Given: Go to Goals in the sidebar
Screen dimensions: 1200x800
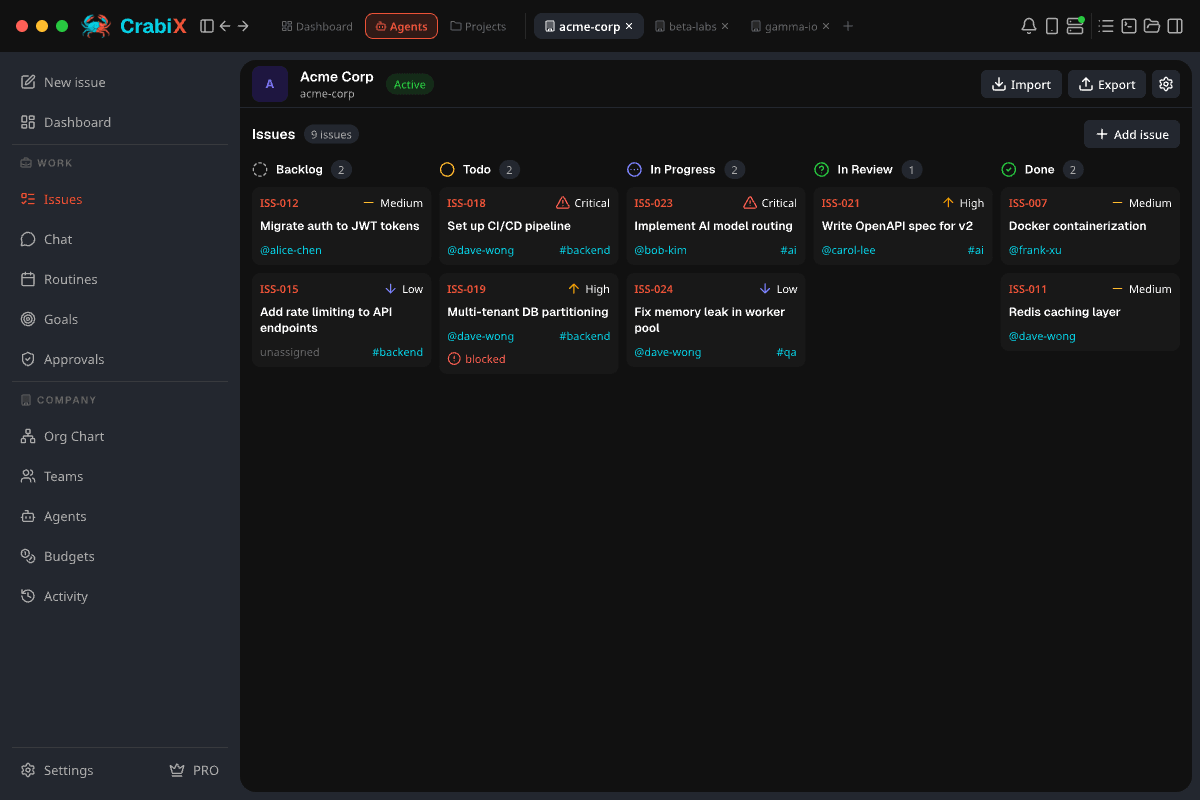Looking at the screenshot, I should point(120,319).
